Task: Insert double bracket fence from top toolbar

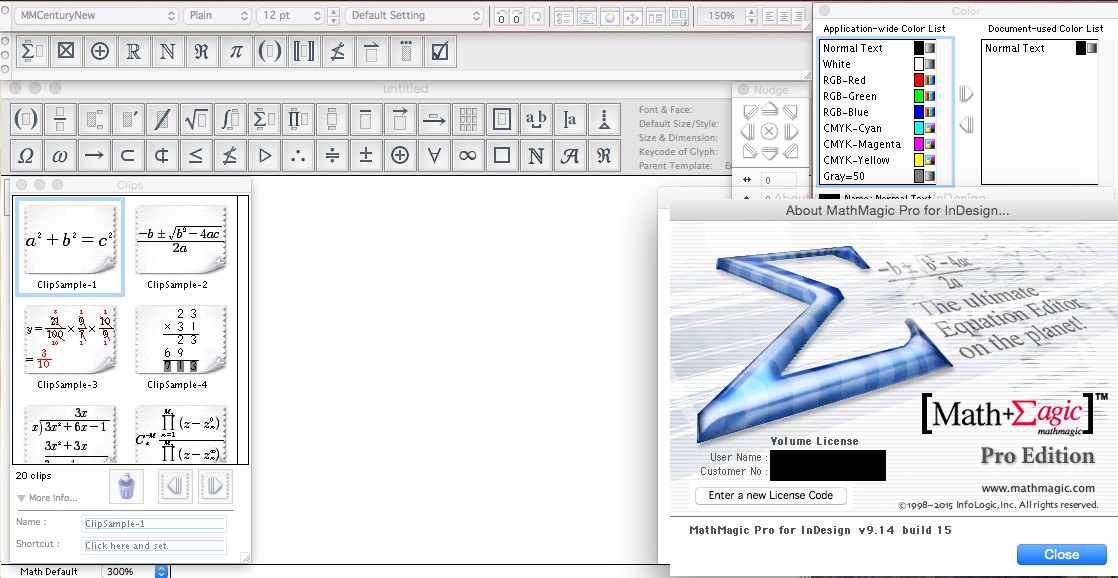Action: [304, 51]
